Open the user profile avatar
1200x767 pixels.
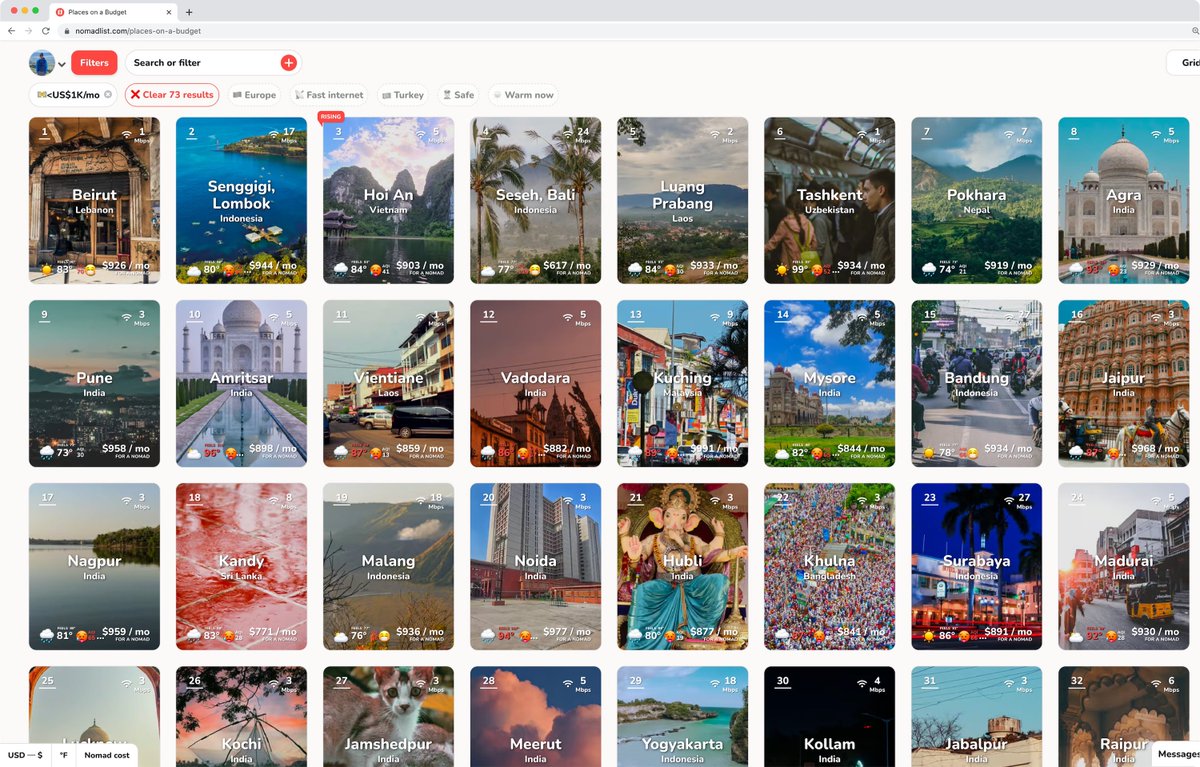coord(42,63)
